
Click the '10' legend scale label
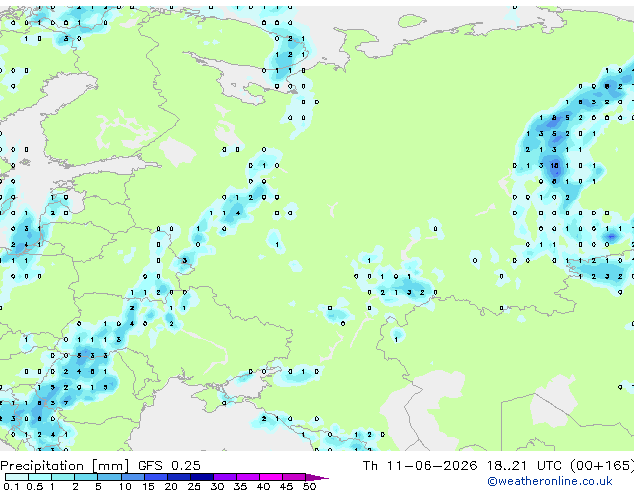125,486
